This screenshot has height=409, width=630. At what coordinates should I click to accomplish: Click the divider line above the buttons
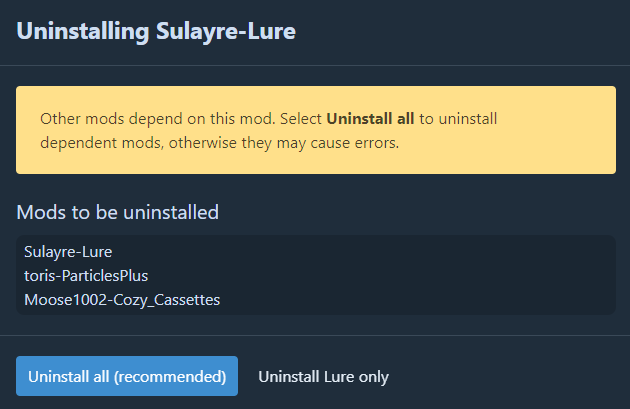click(x=315, y=335)
